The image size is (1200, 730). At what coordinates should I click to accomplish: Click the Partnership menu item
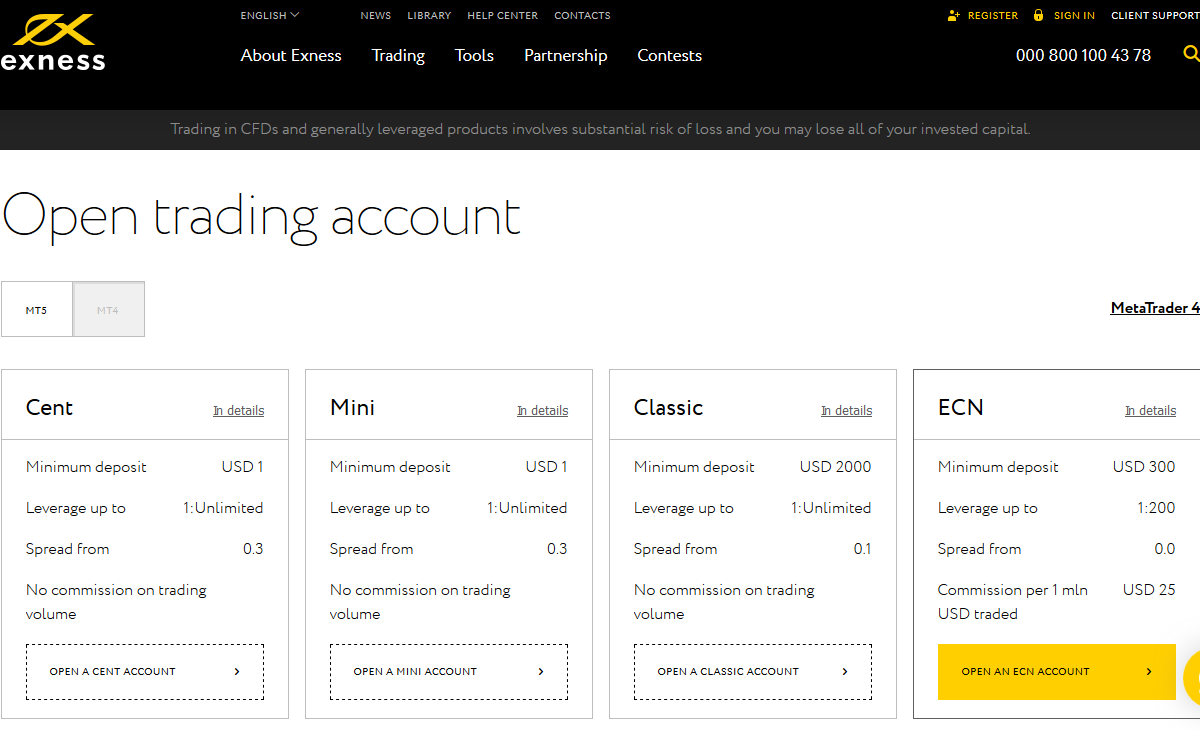click(565, 56)
